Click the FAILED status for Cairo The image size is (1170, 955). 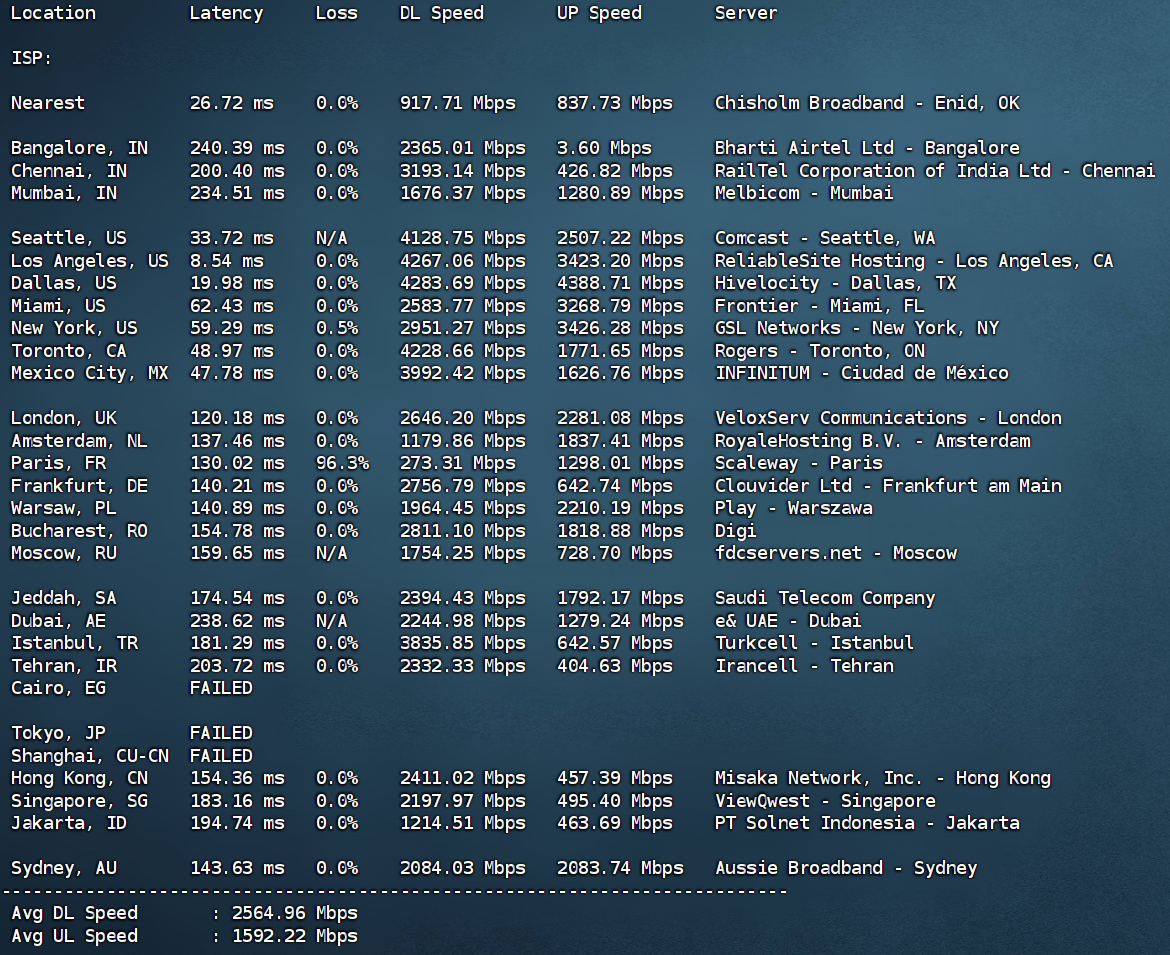coord(221,688)
